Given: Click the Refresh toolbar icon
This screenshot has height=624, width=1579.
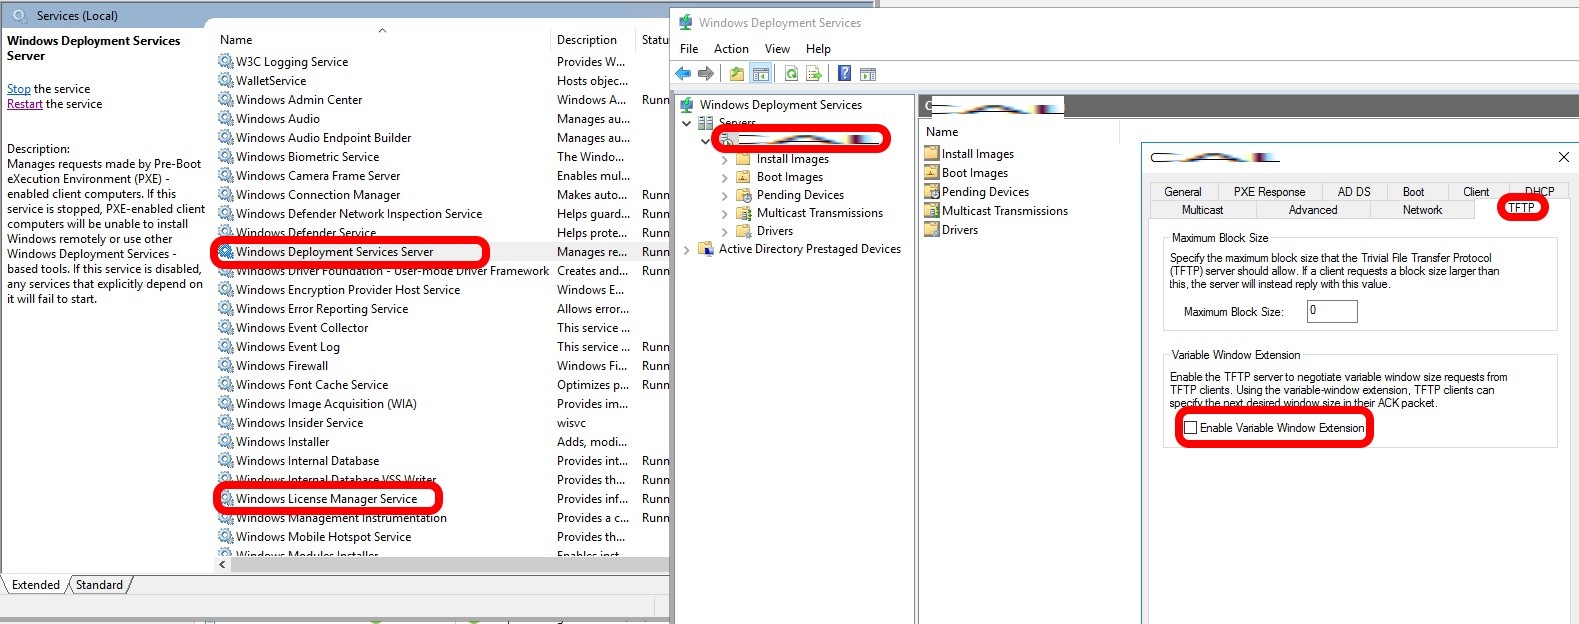Looking at the screenshot, I should click(x=791, y=74).
